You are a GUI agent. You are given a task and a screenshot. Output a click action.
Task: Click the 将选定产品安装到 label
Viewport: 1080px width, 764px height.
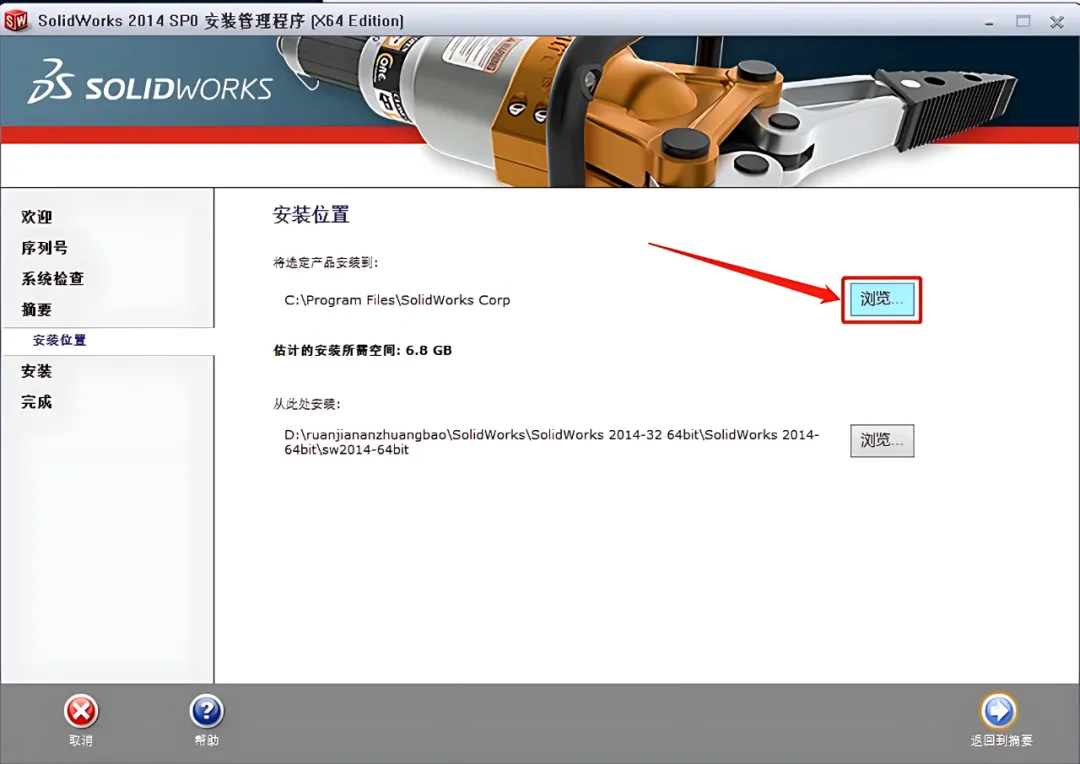click(326, 262)
